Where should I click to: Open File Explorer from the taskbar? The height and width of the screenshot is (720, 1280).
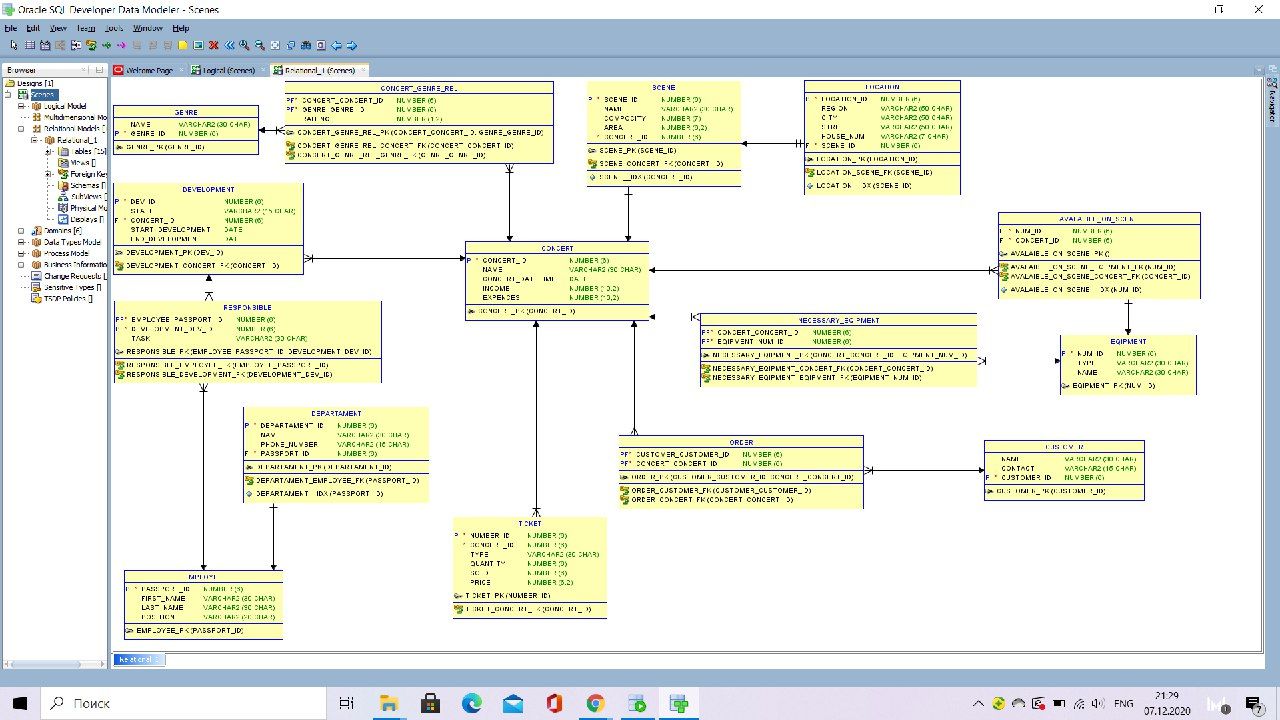(388, 703)
